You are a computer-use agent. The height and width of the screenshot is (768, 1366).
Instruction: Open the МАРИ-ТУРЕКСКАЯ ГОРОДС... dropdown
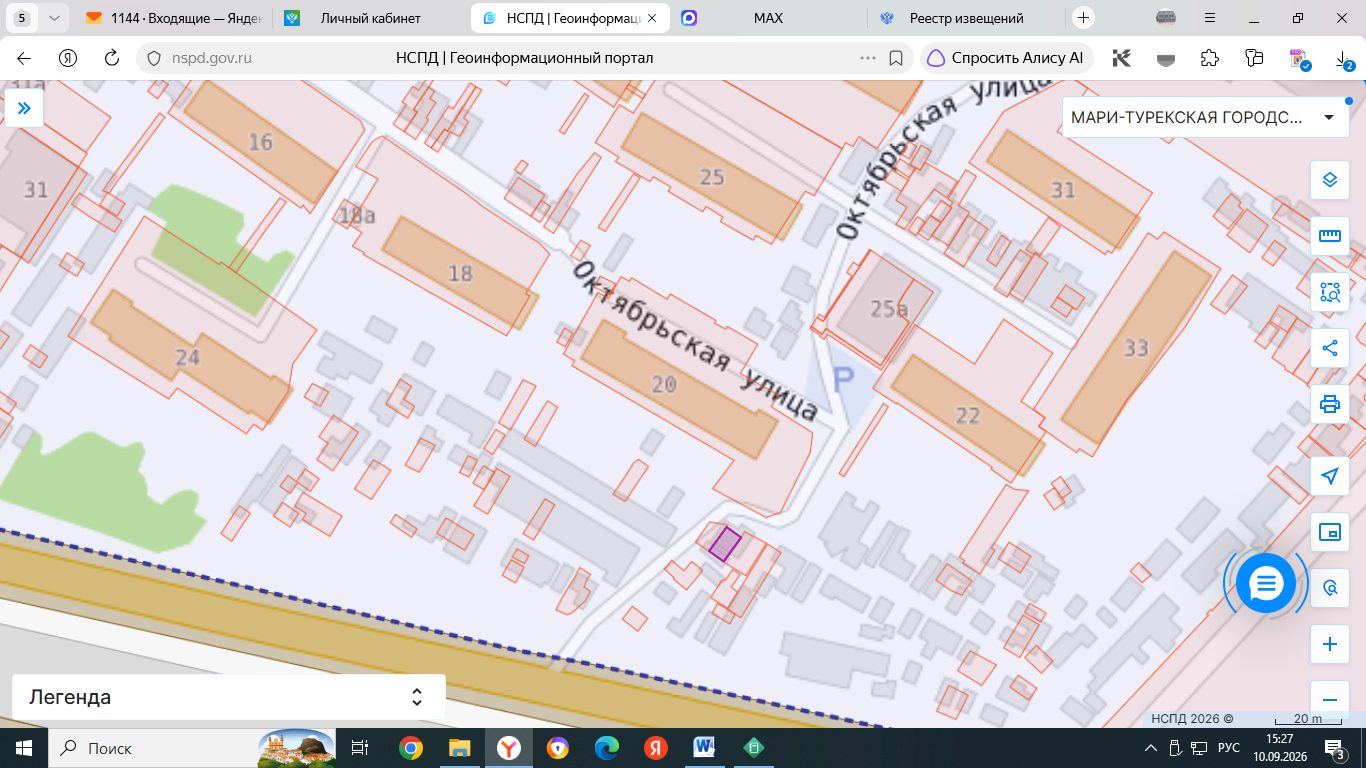[1203, 117]
